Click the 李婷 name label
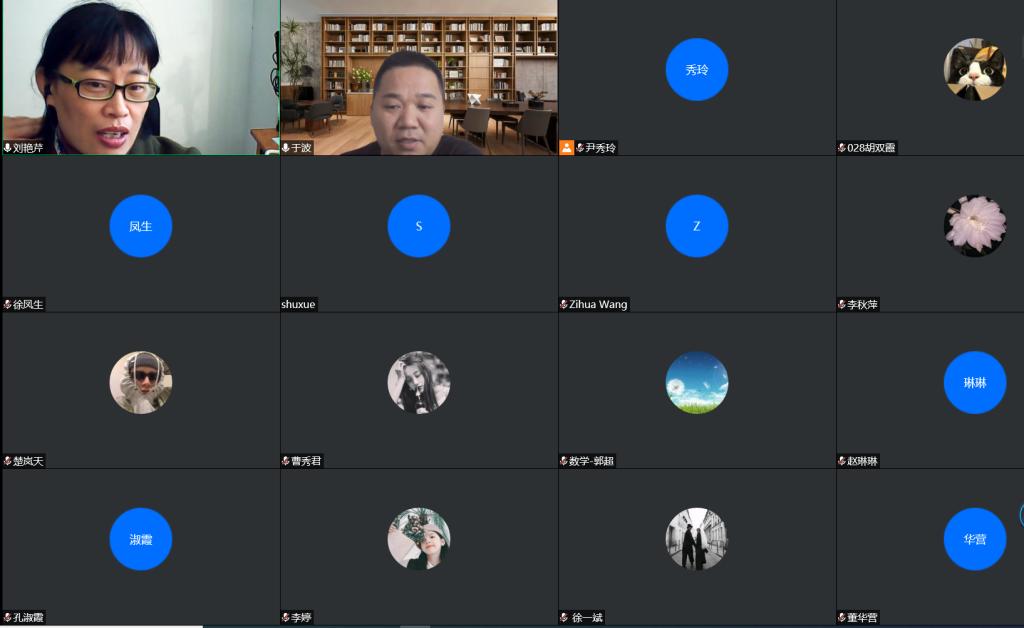The height and width of the screenshot is (628, 1024). pyautogui.click(x=301, y=618)
